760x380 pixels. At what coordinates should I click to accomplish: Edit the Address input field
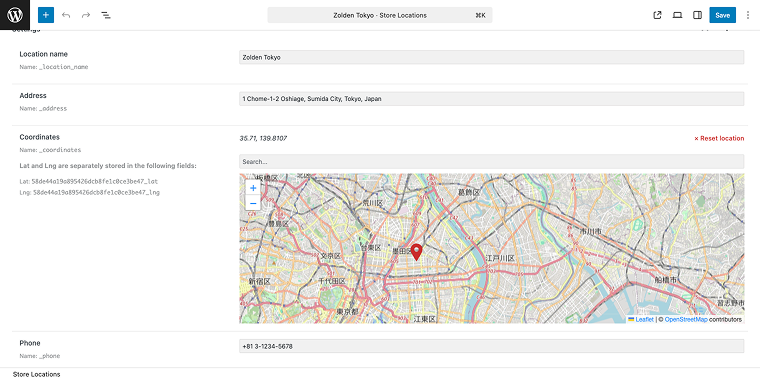coord(491,99)
